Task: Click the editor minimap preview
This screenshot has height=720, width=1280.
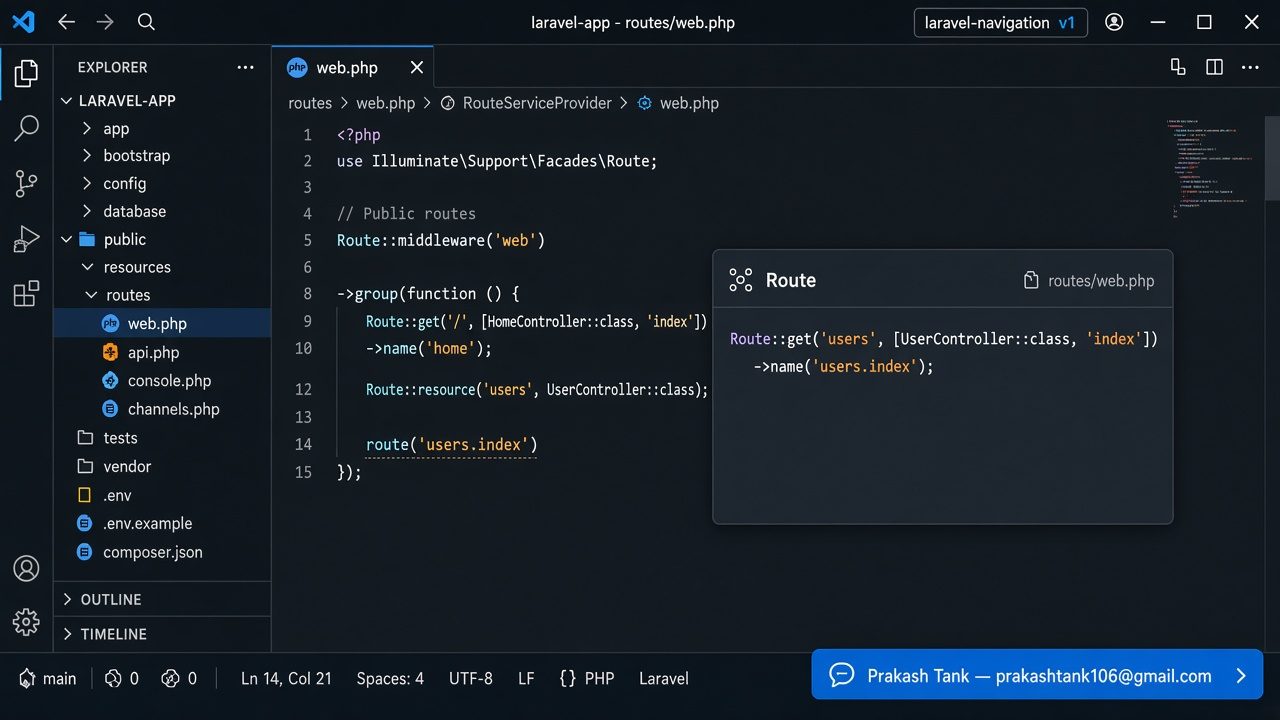Action: pos(1212,168)
